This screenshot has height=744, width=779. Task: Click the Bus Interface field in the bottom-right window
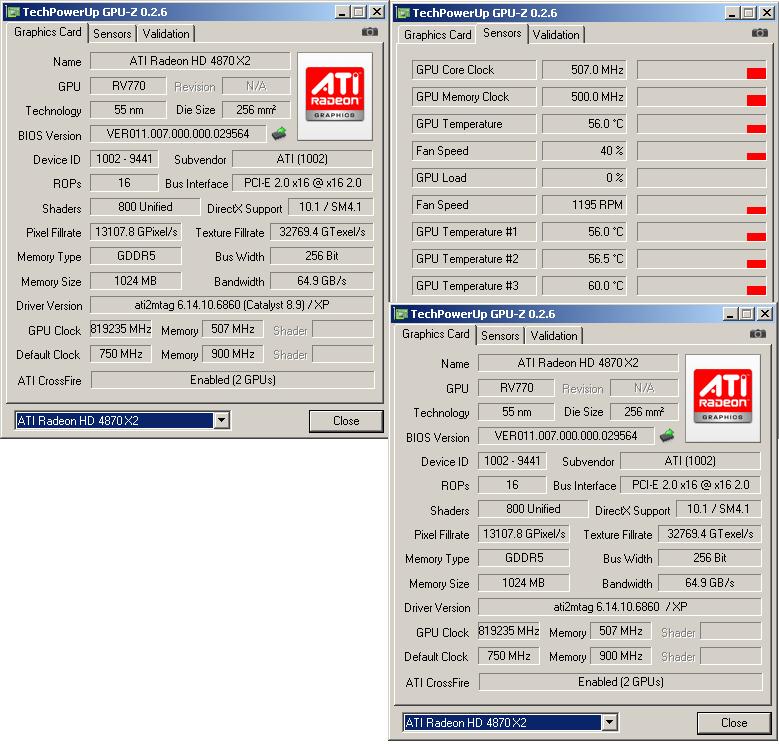(691, 485)
